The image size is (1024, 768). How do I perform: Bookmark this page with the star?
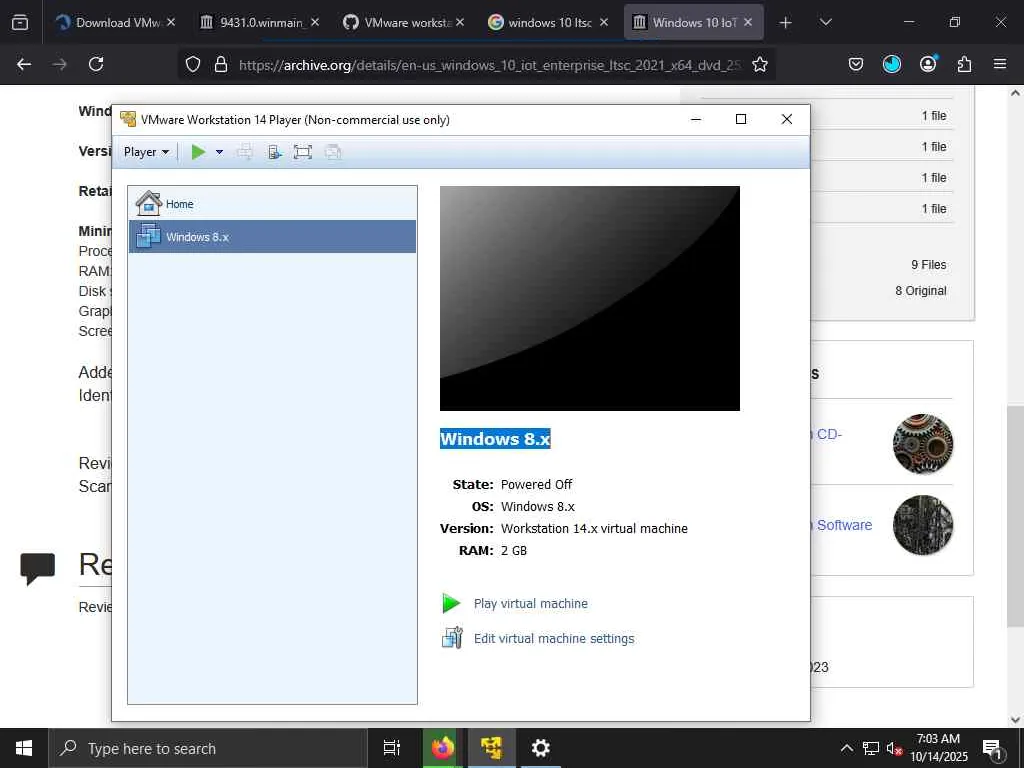pyautogui.click(x=760, y=64)
